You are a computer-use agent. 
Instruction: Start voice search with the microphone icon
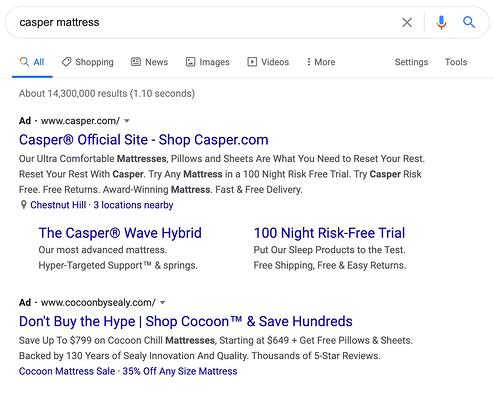(441, 23)
